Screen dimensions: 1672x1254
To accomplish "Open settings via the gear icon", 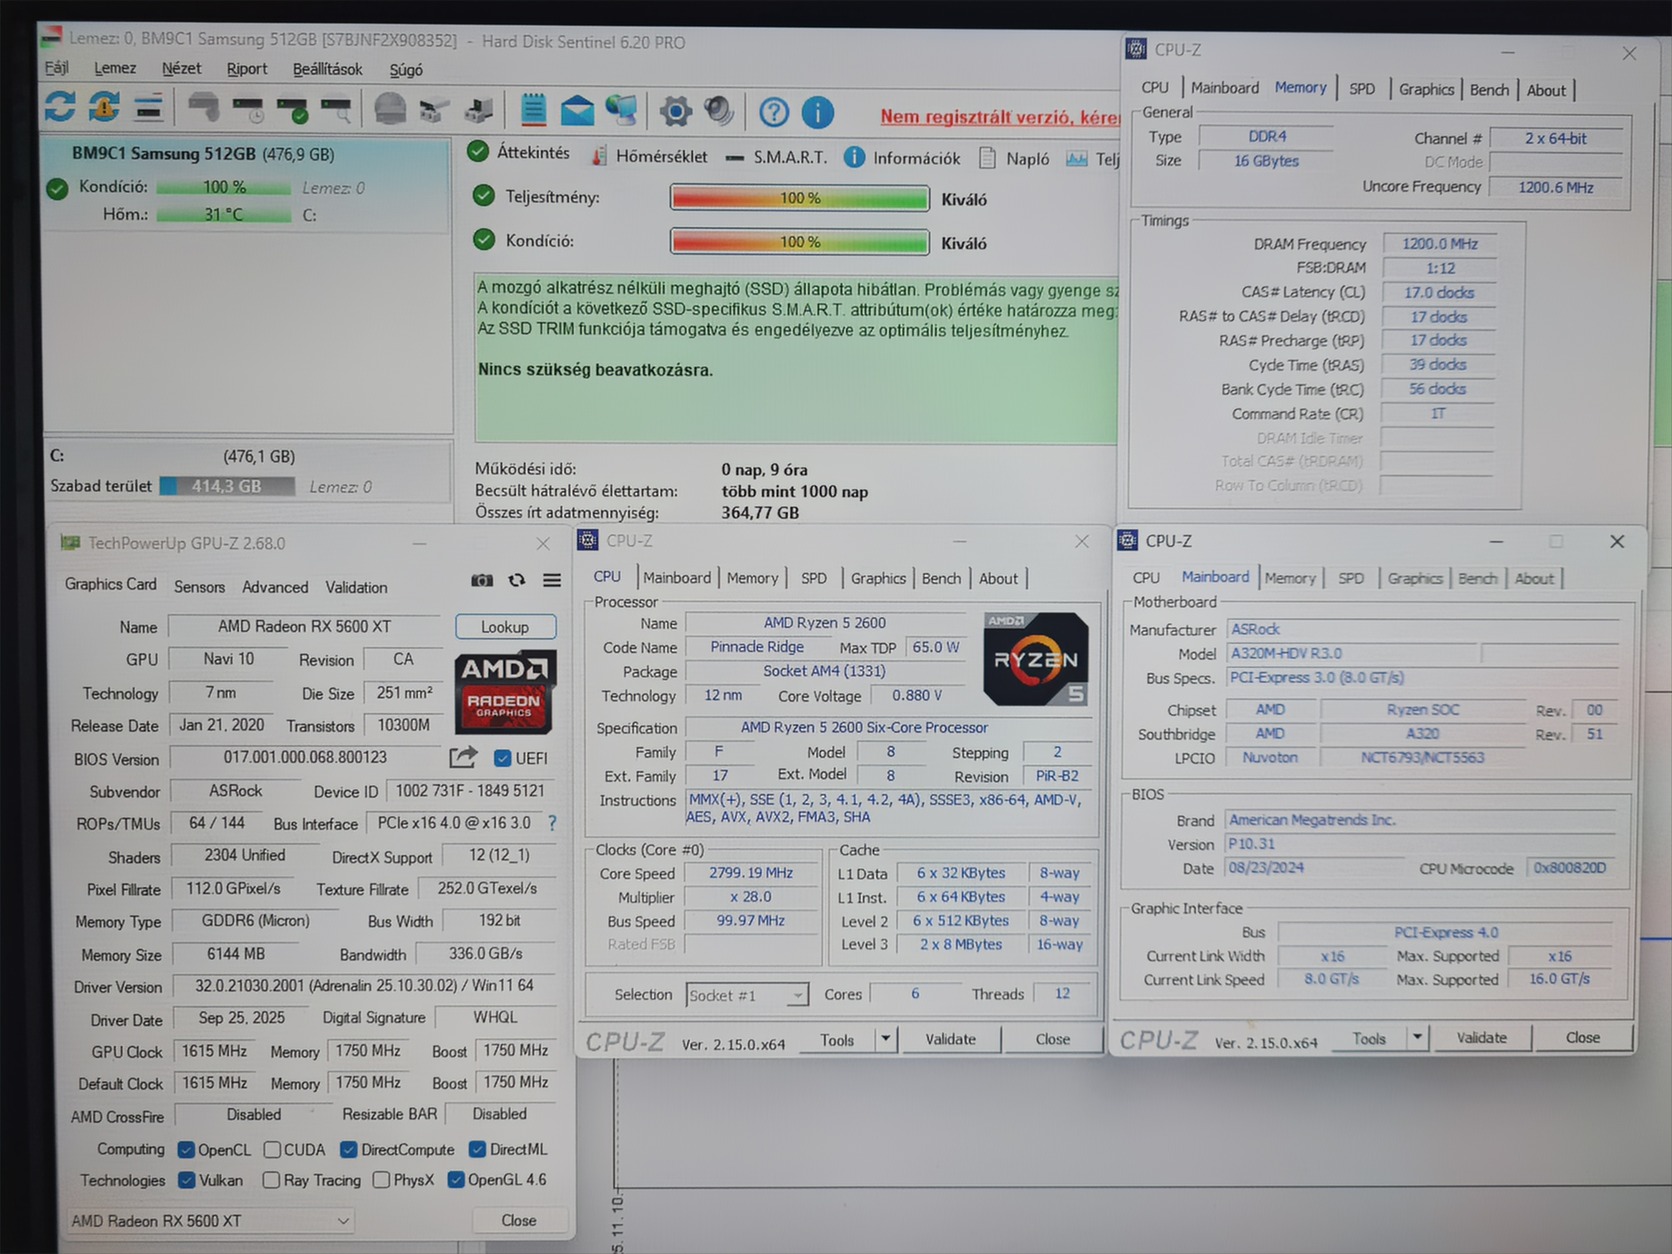I will click(676, 111).
